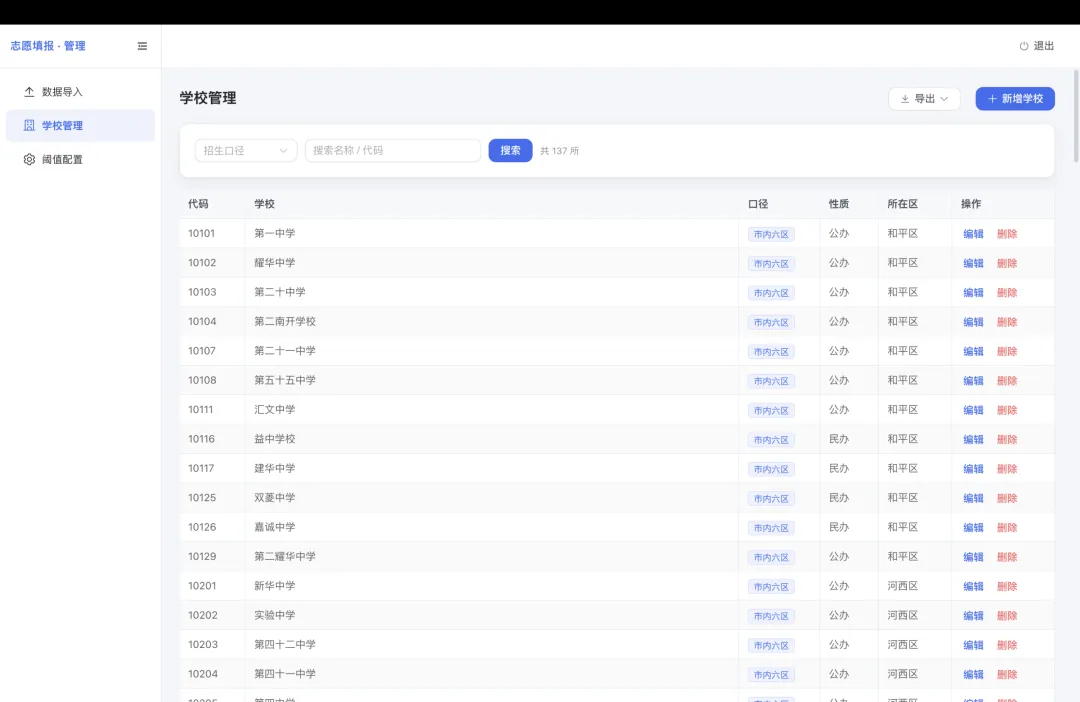Delete the 第二十中学 row
This screenshot has width=1080, height=702.
coord(1007,293)
